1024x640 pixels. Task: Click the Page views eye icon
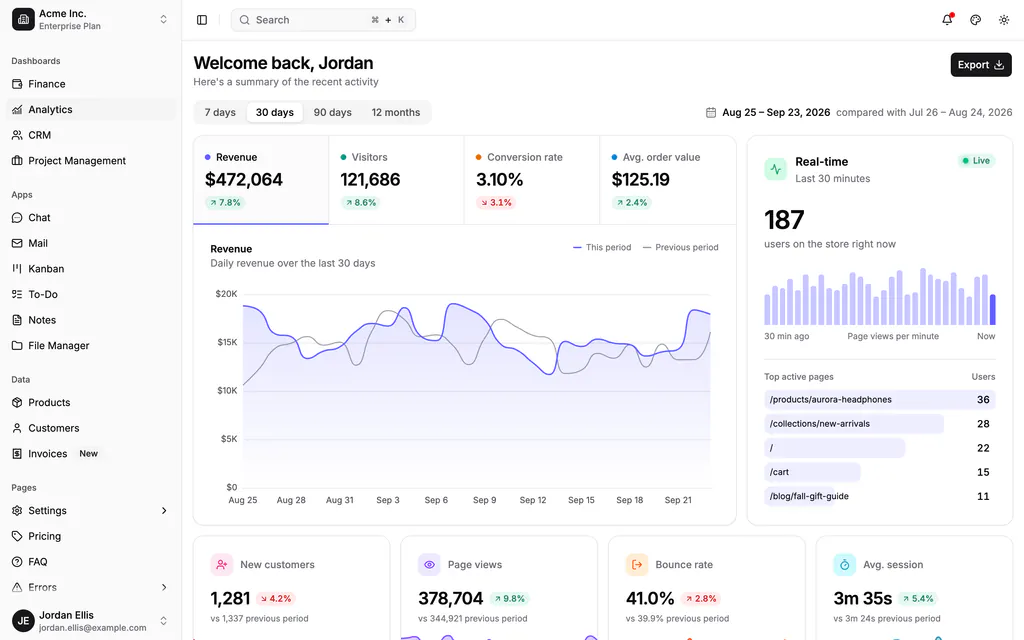click(429, 564)
